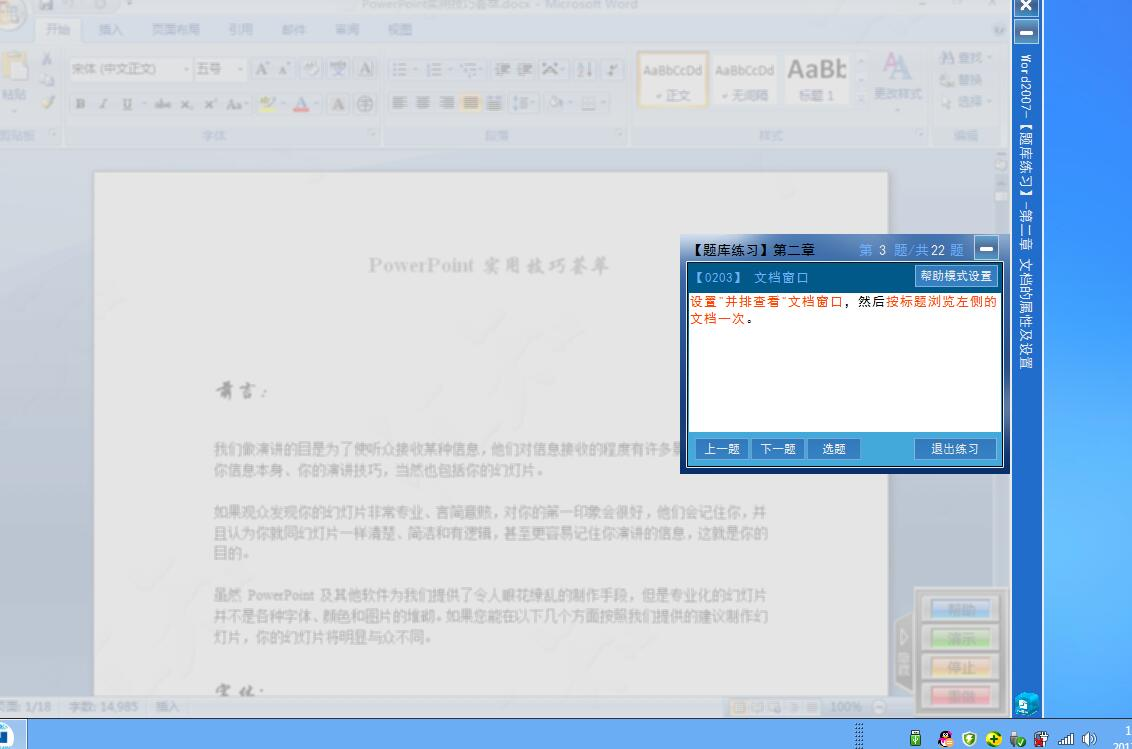Toggle strikethrough text formatting

[x=162, y=104]
